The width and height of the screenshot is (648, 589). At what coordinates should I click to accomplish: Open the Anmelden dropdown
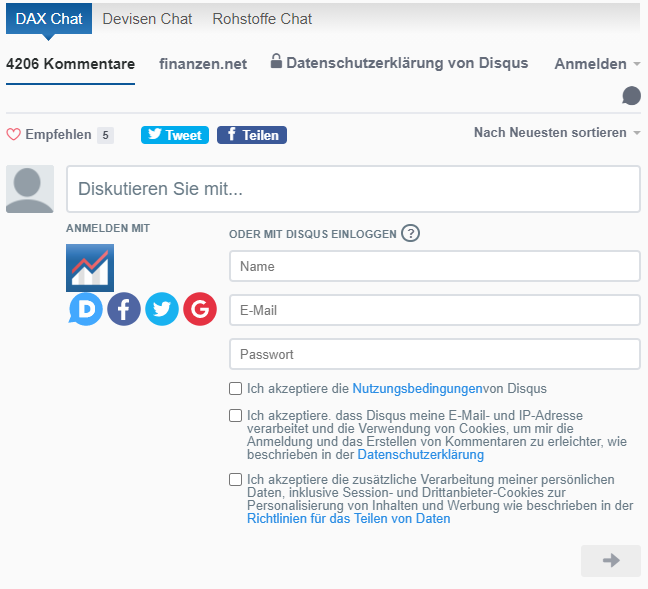click(x=597, y=64)
